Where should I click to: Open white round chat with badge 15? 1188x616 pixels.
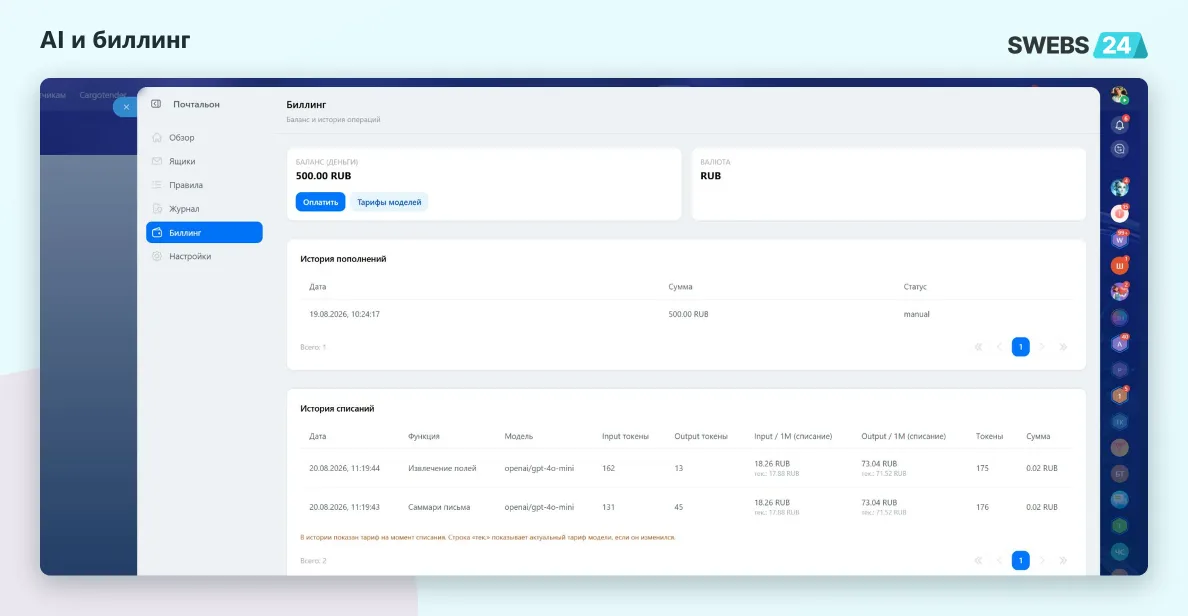pyautogui.click(x=1119, y=214)
